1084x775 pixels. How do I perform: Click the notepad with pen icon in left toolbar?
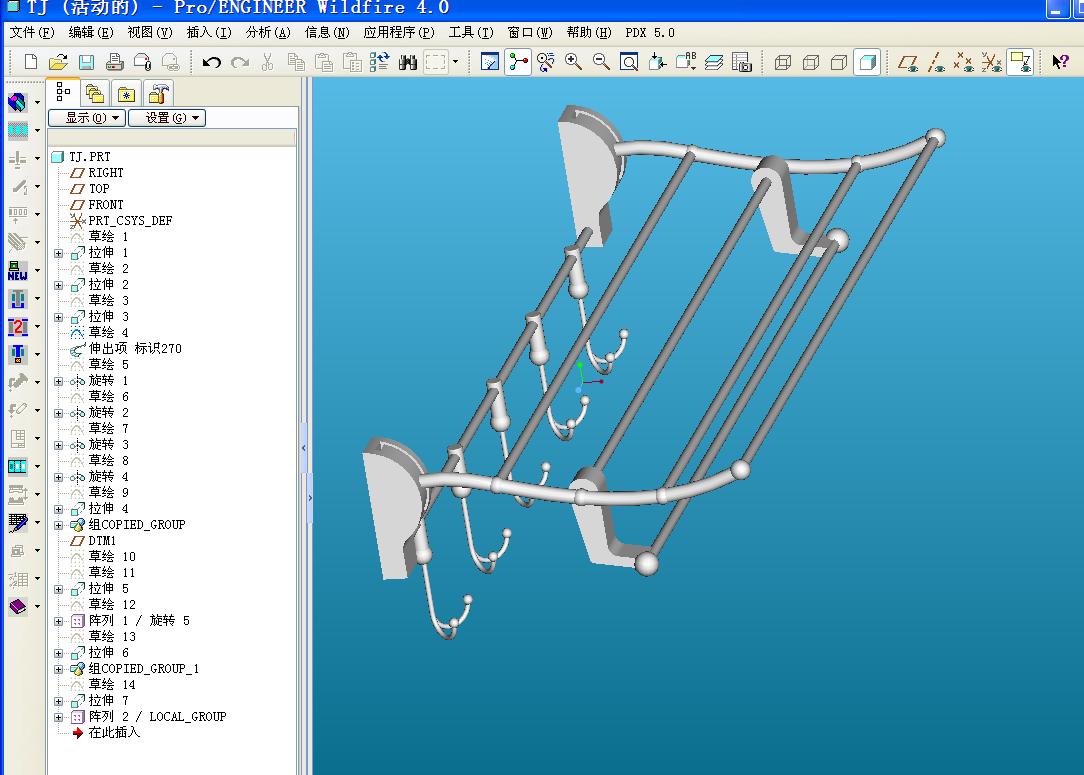(18, 523)
